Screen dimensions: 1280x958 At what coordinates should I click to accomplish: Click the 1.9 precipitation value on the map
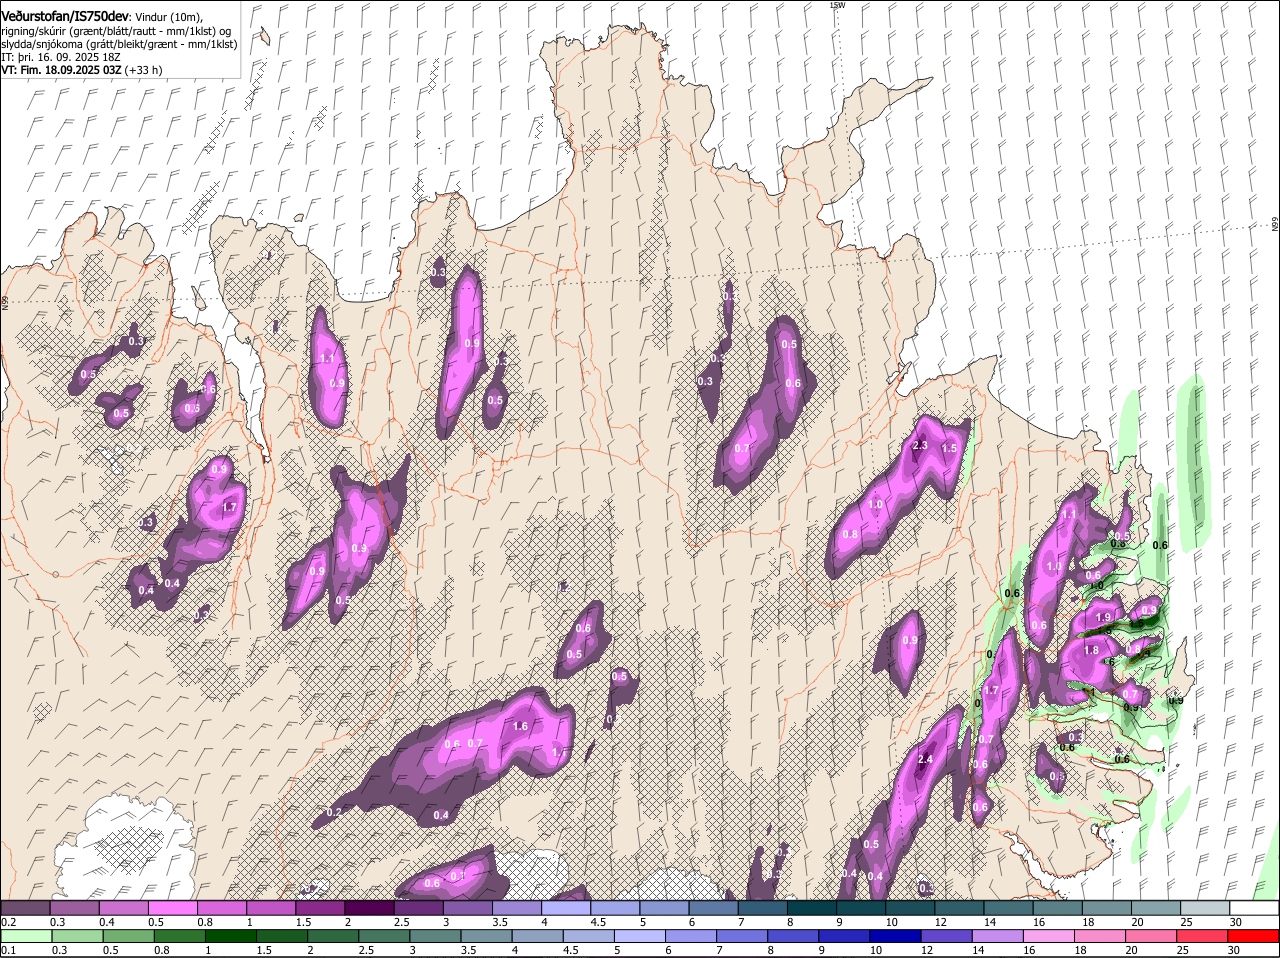(x=1104, y=618)
